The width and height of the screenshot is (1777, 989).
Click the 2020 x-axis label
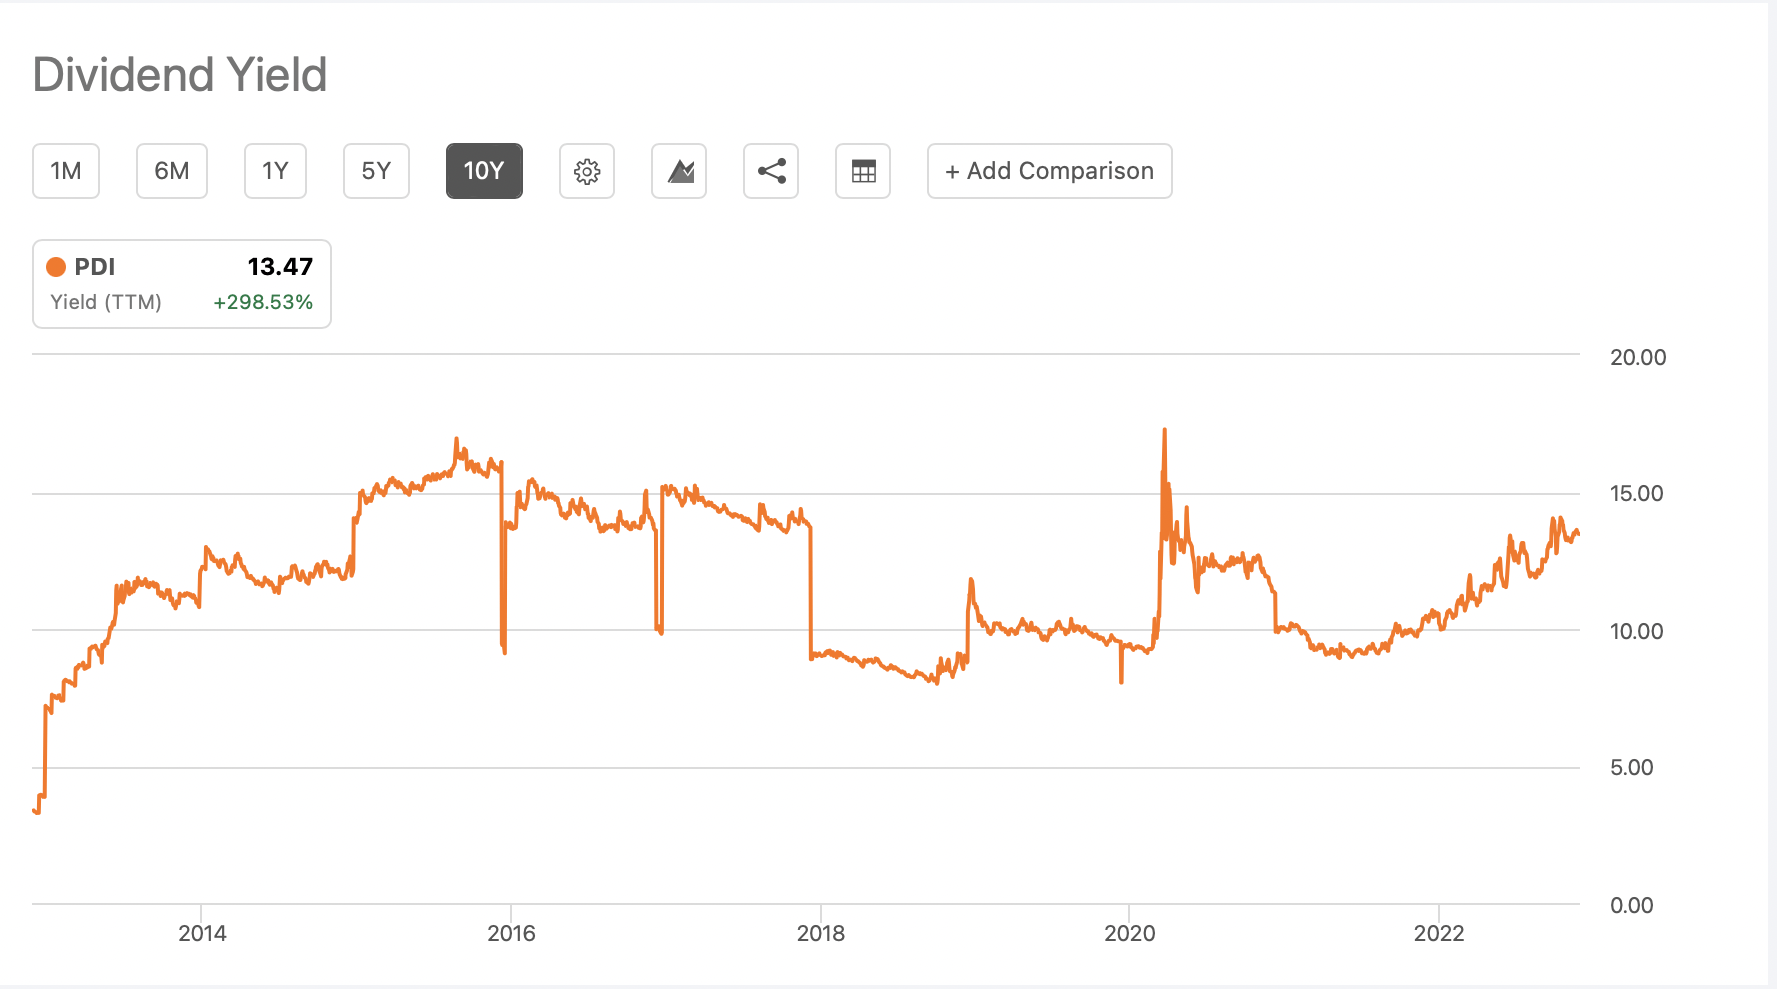click(x=1129, y=933)
